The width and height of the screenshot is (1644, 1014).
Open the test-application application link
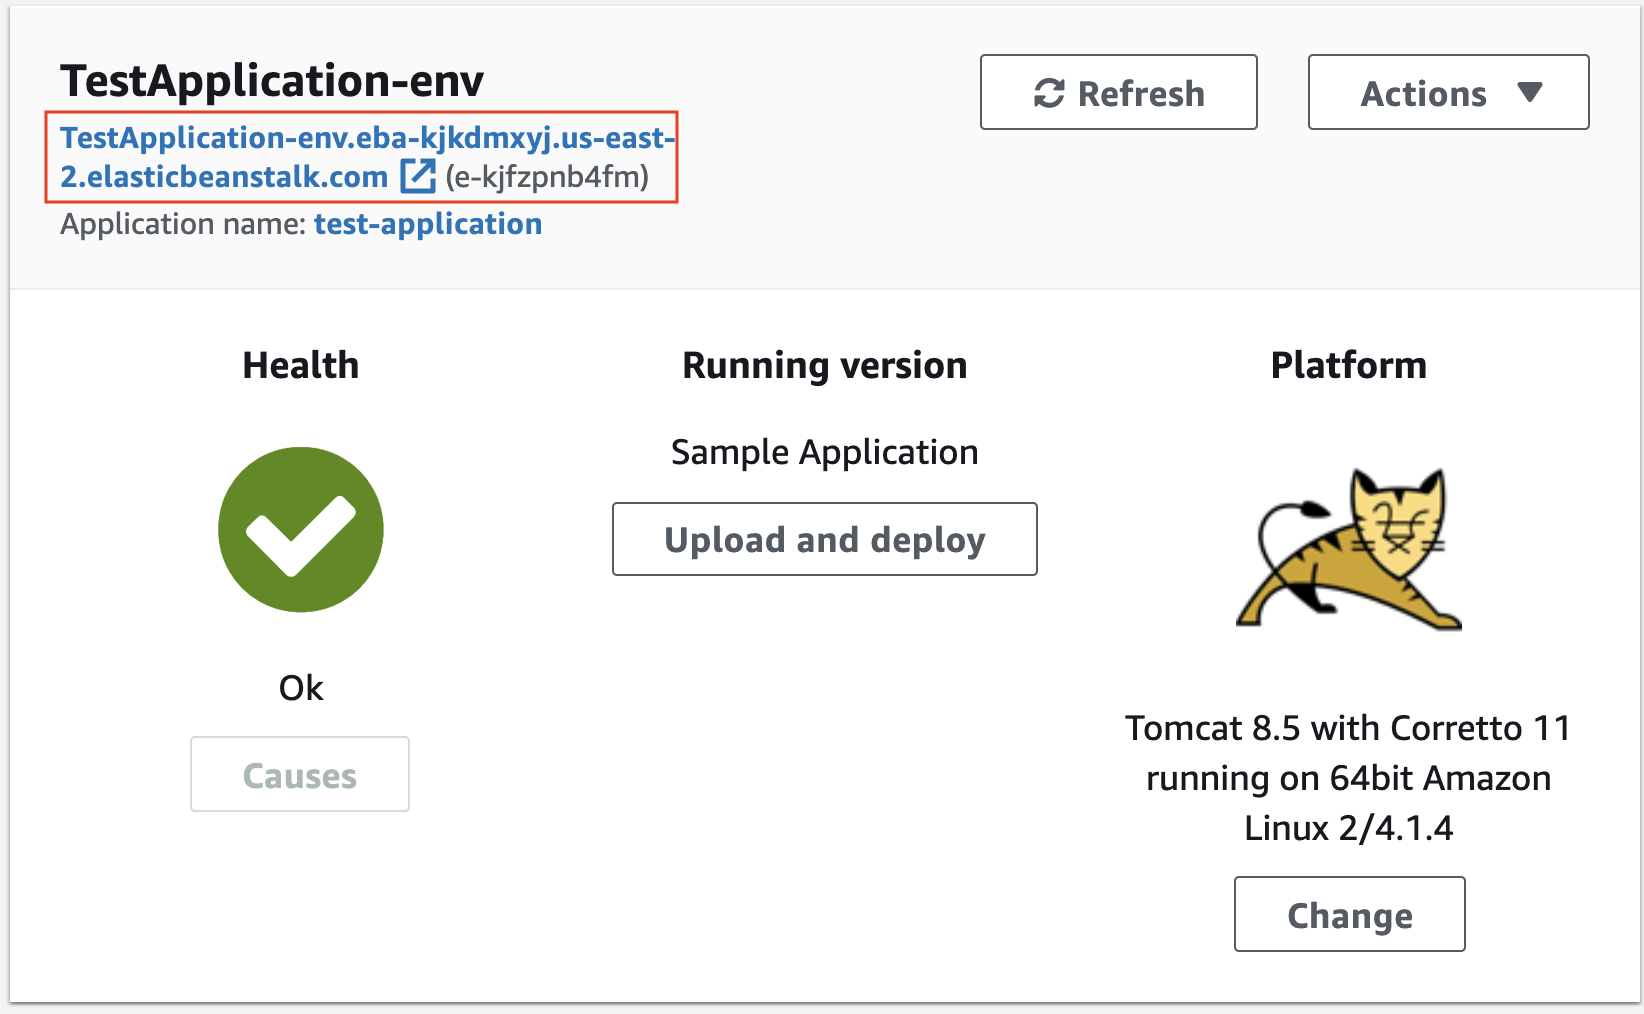click(x=428, y=224)
